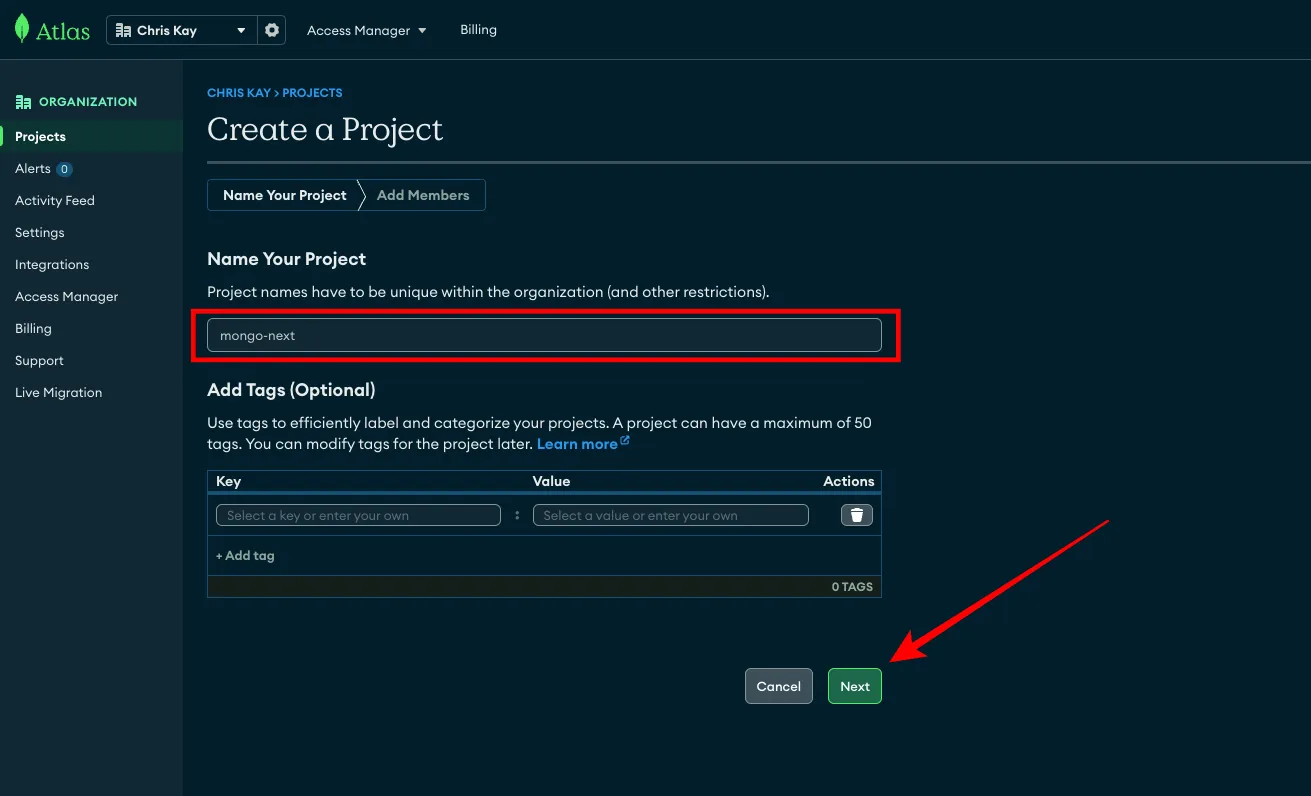Click the green Next button
Screen dimensions: 1311x796
(855, 686)
